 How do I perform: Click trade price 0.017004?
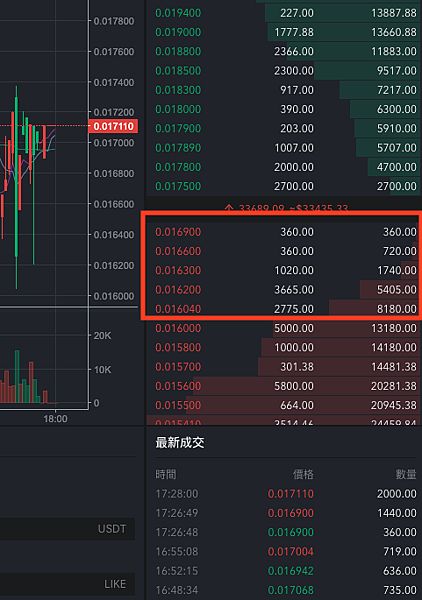tap(291, 551)
